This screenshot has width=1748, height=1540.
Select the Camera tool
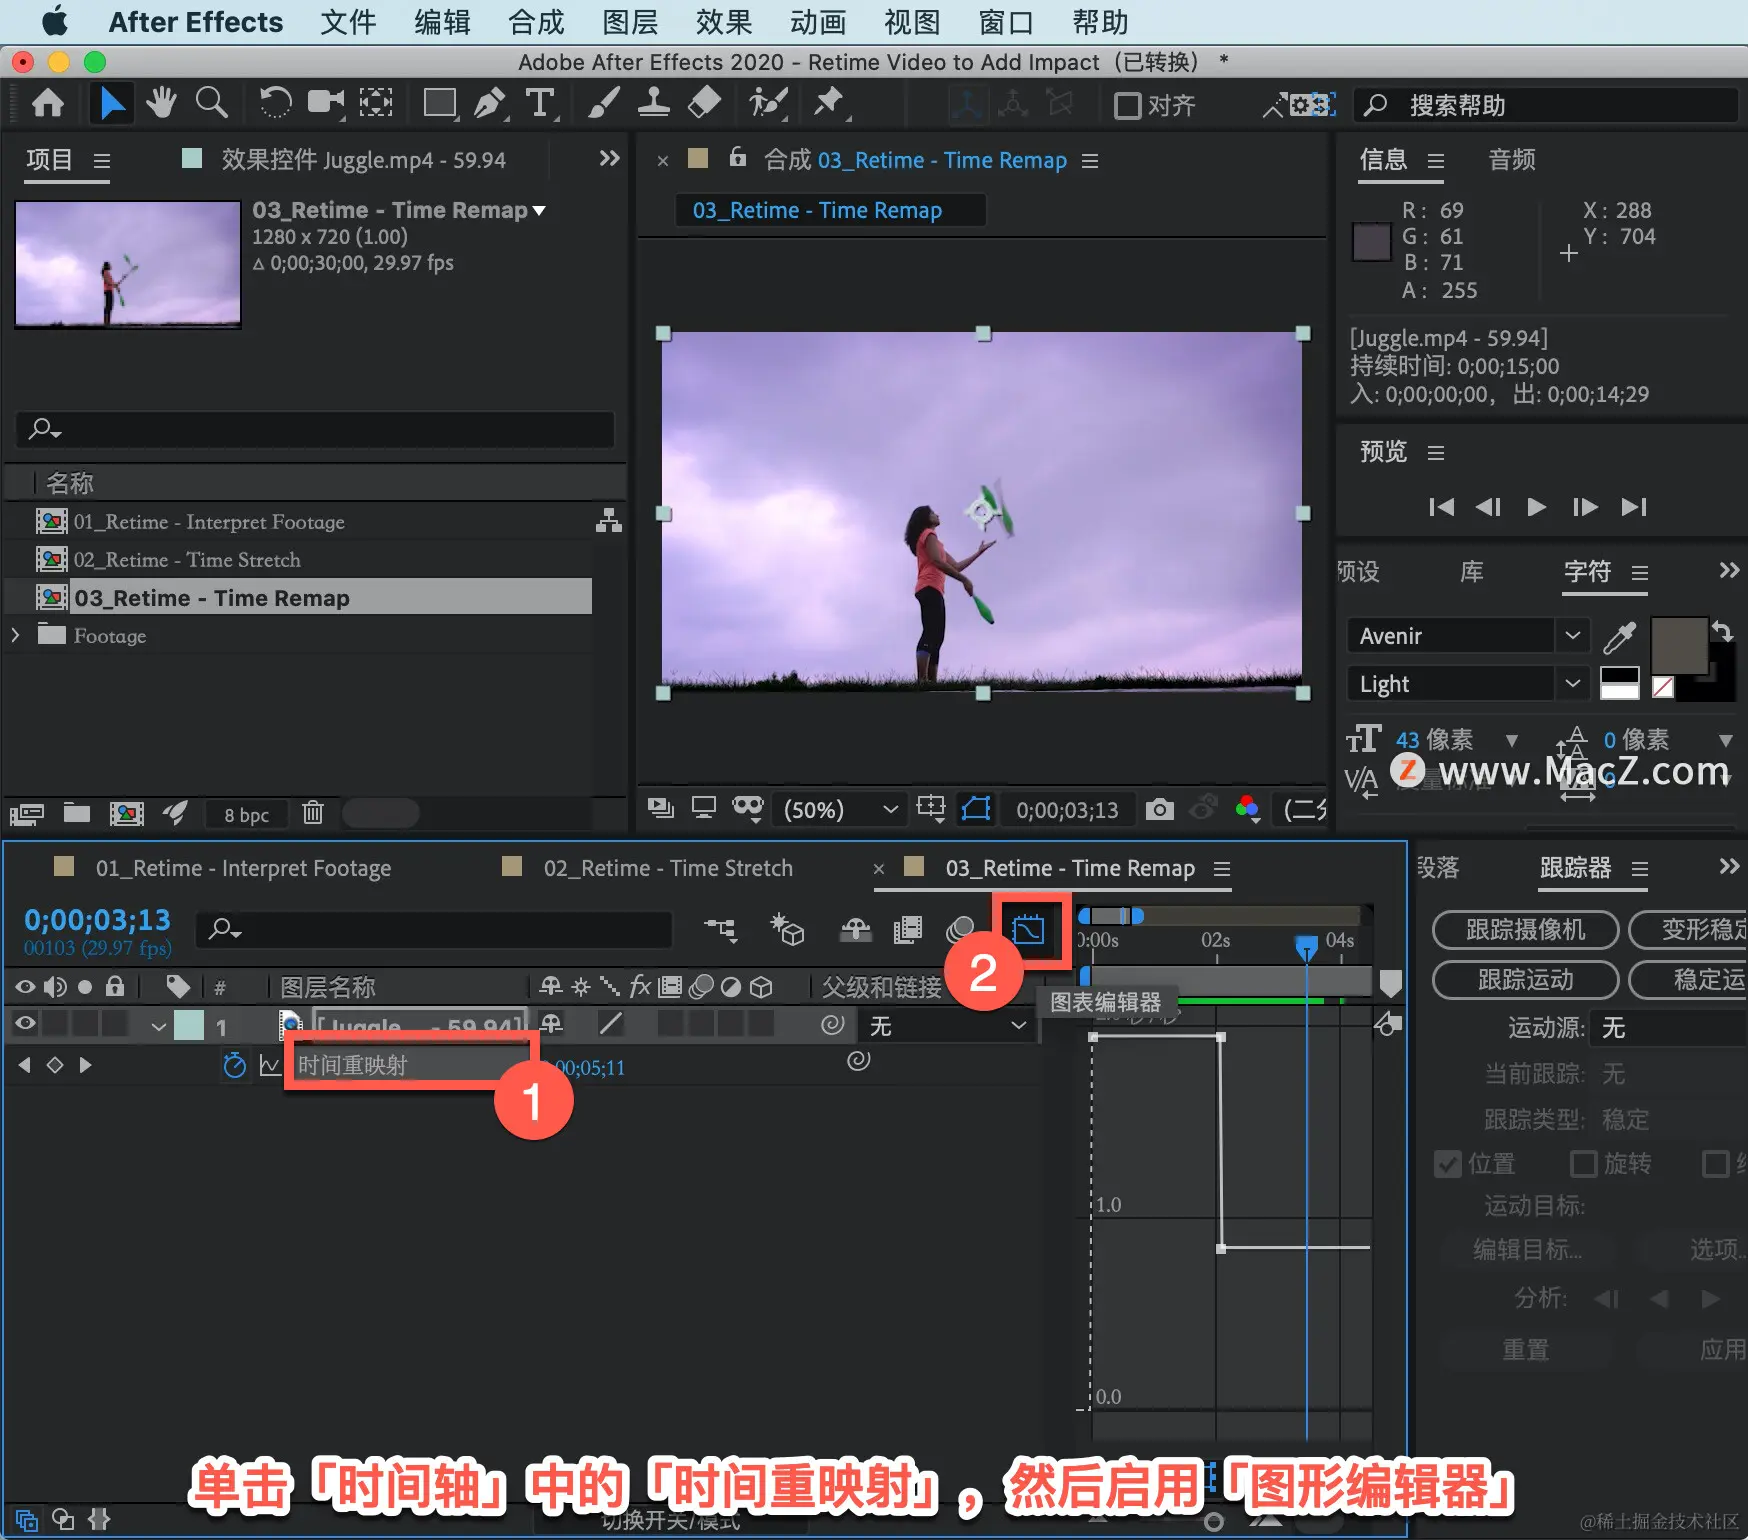point(326,103)
